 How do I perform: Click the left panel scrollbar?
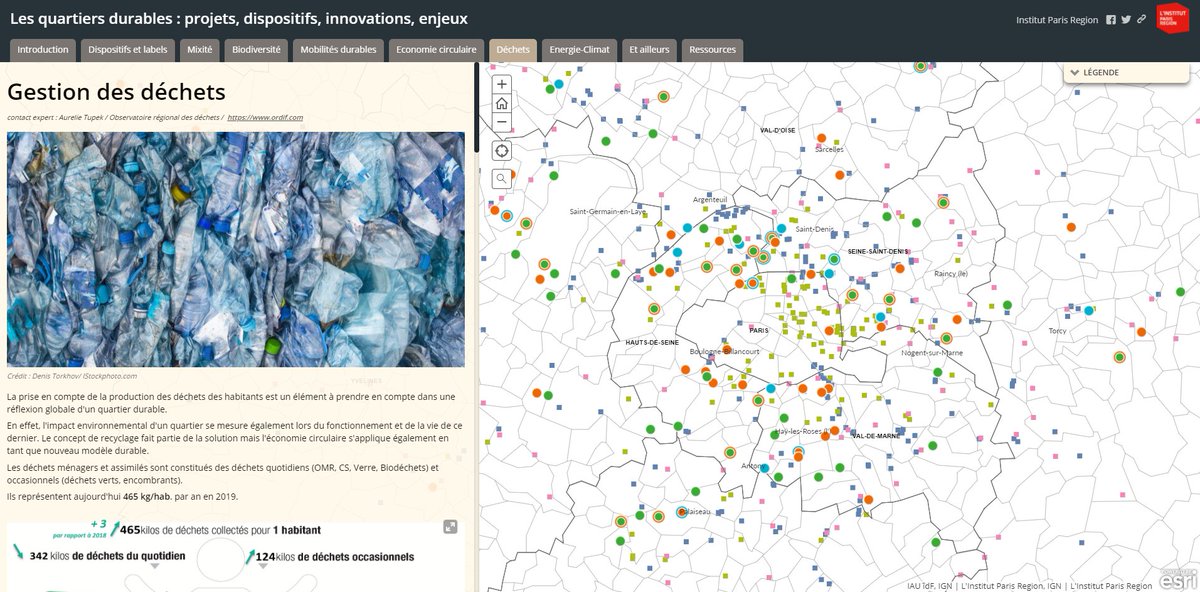pyautogui.click(x=476, y=108)
